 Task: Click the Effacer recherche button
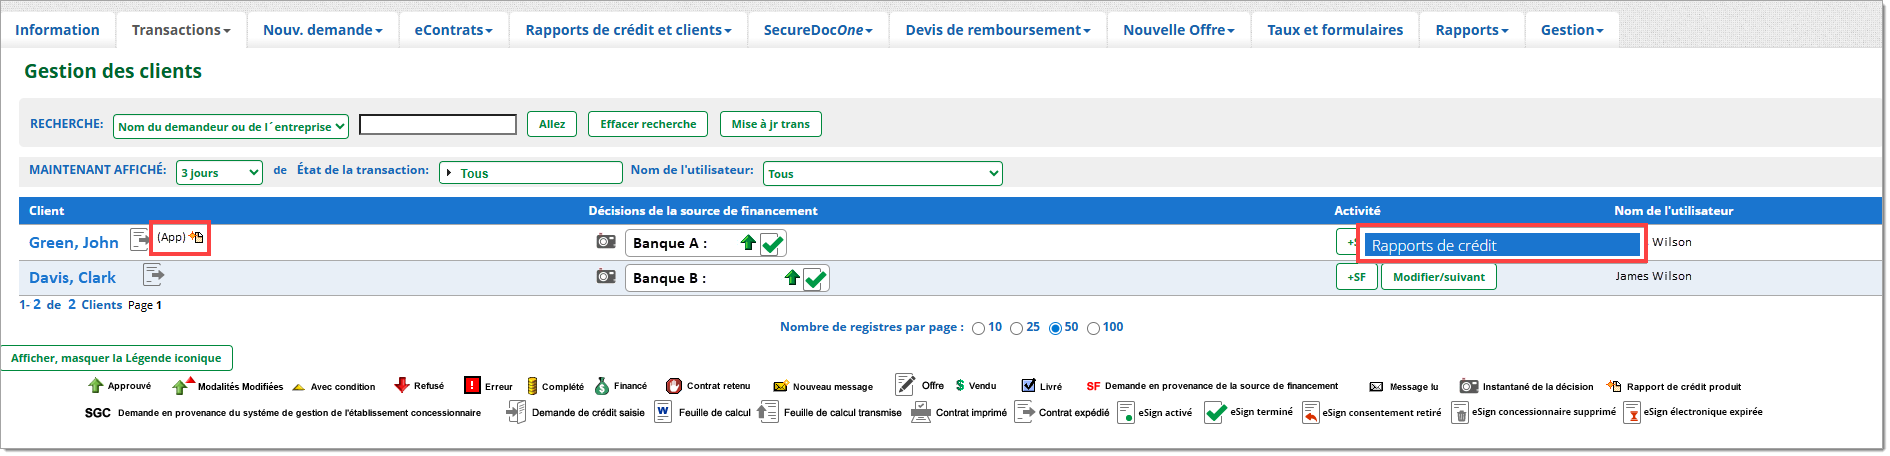point(647,124)
